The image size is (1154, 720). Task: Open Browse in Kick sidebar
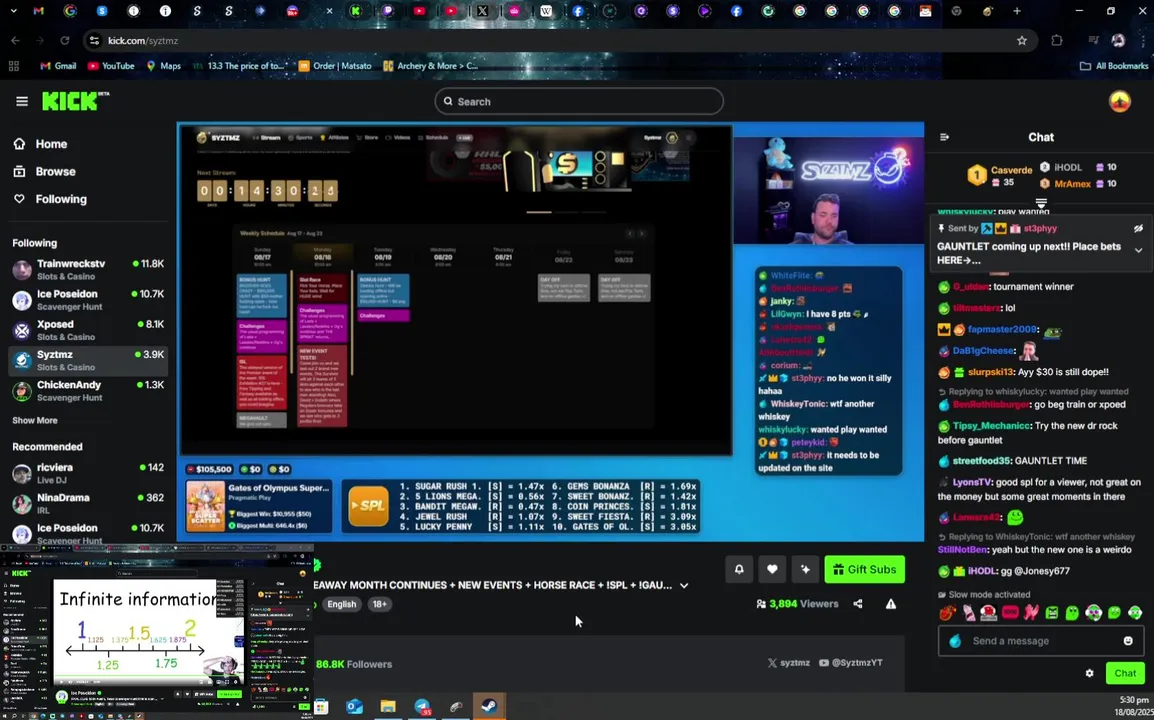pyautogui.click(x=55, y=172)
